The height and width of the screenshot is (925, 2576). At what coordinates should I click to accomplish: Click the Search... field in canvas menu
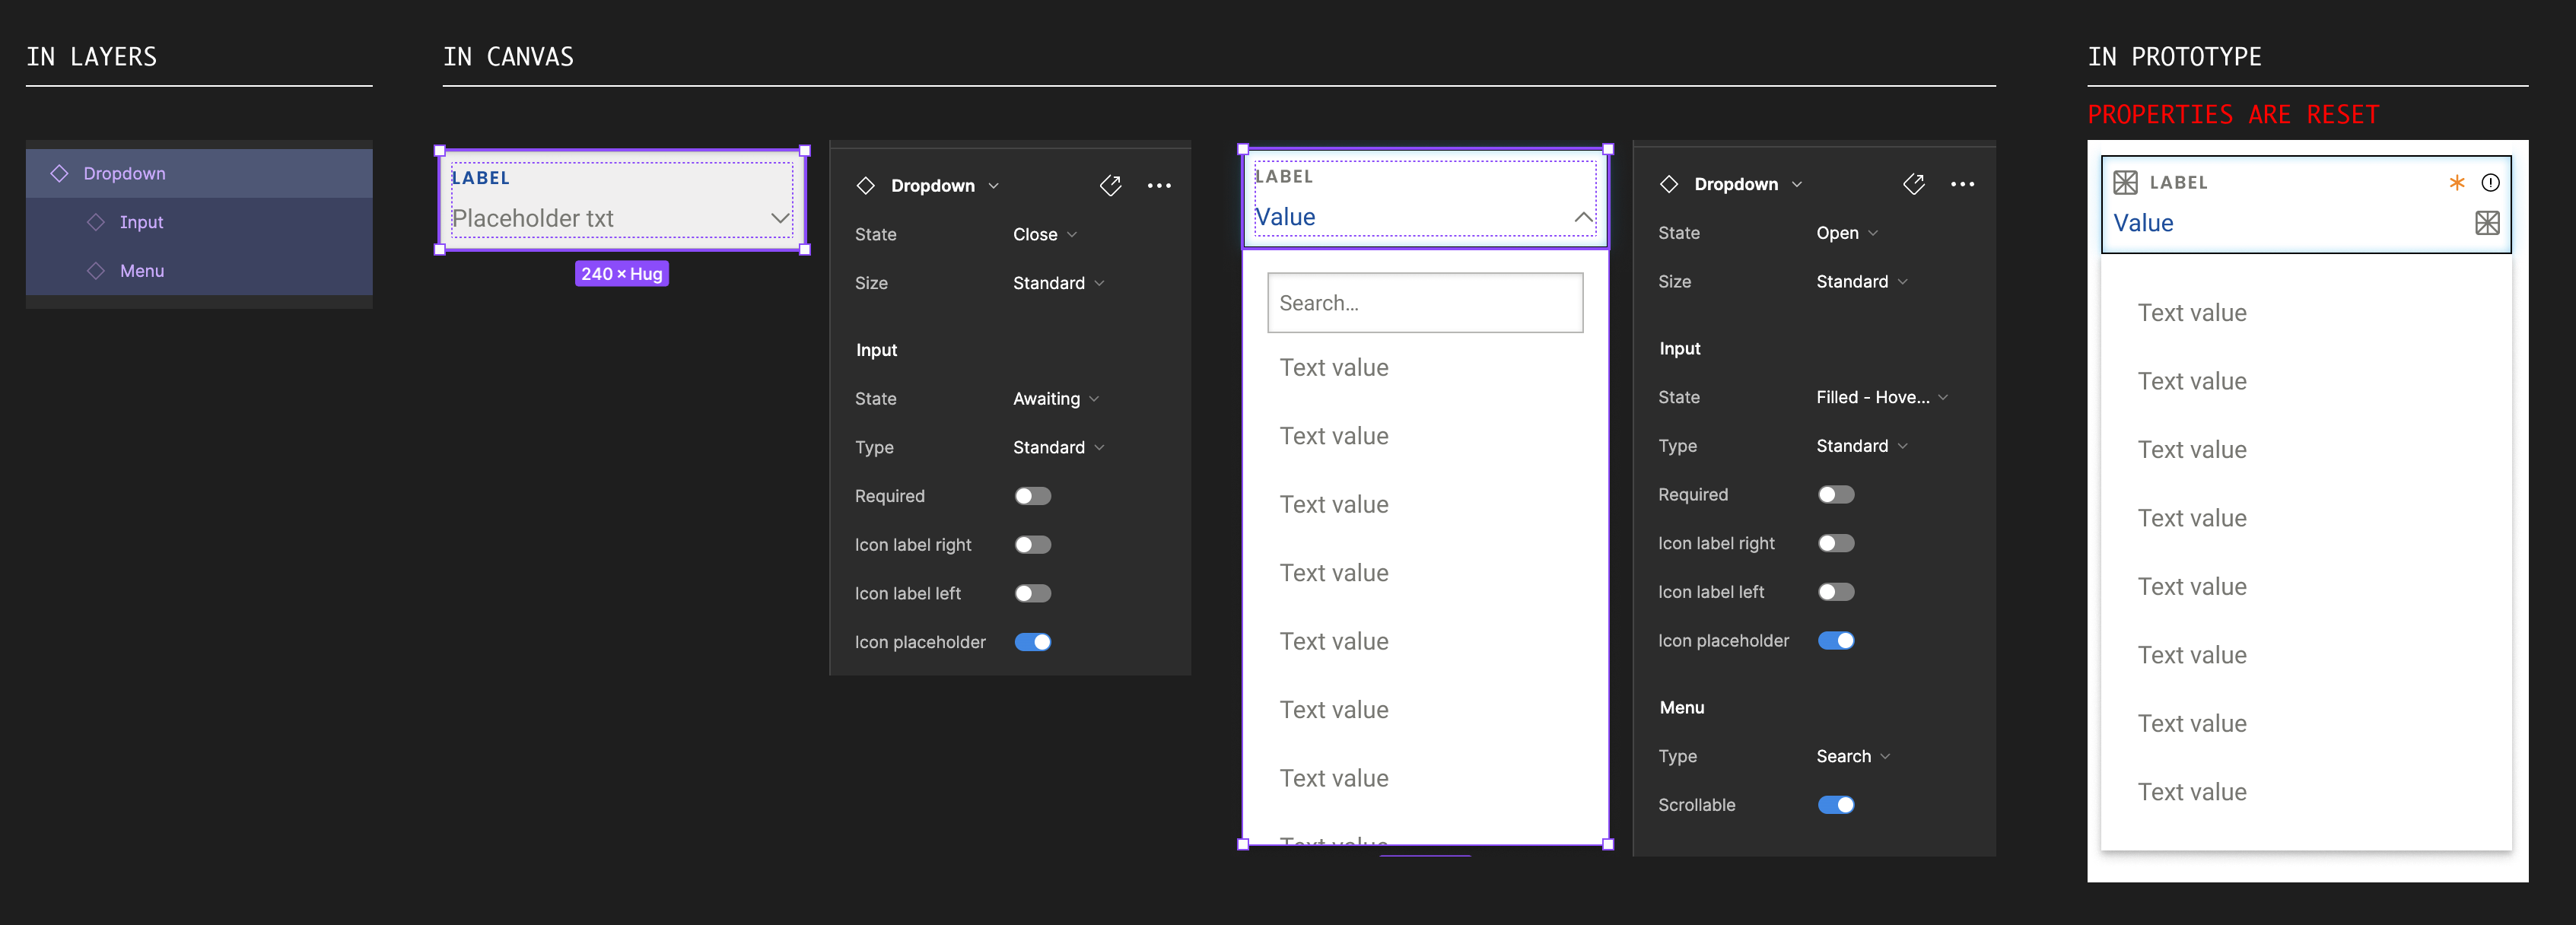point(1425,303)
